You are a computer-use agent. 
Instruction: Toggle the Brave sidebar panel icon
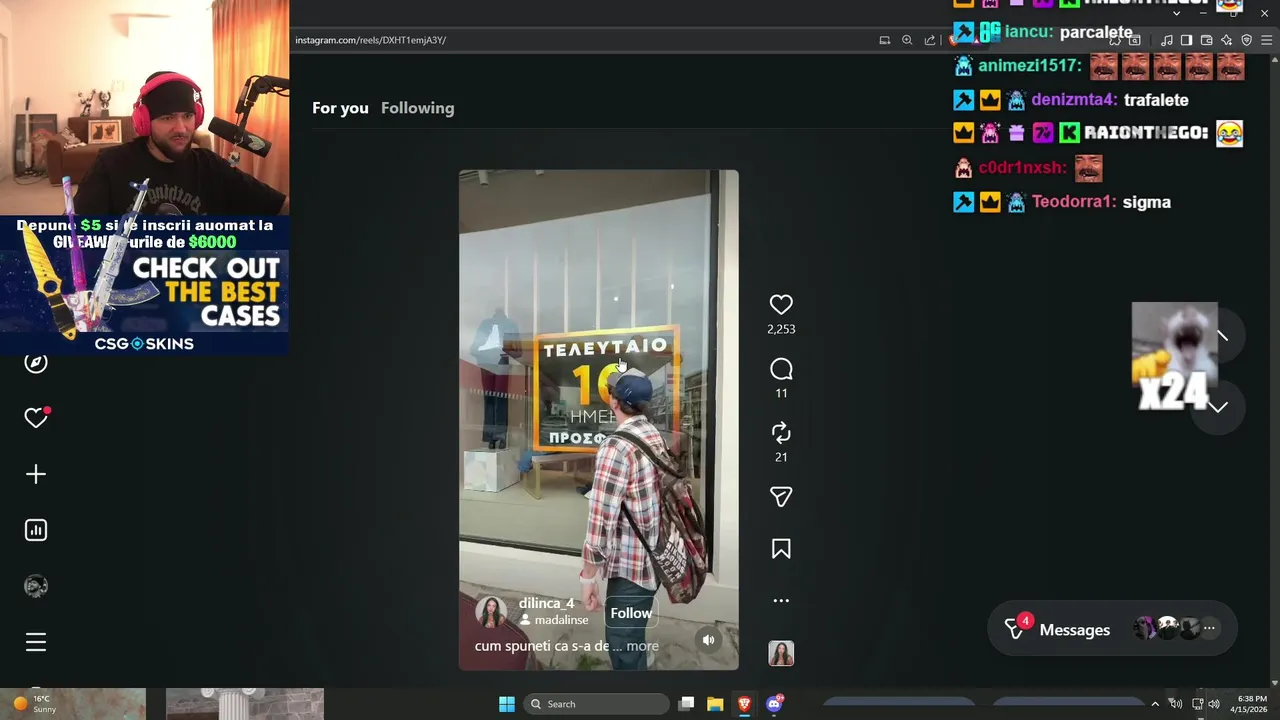[x=1186, y=40]
